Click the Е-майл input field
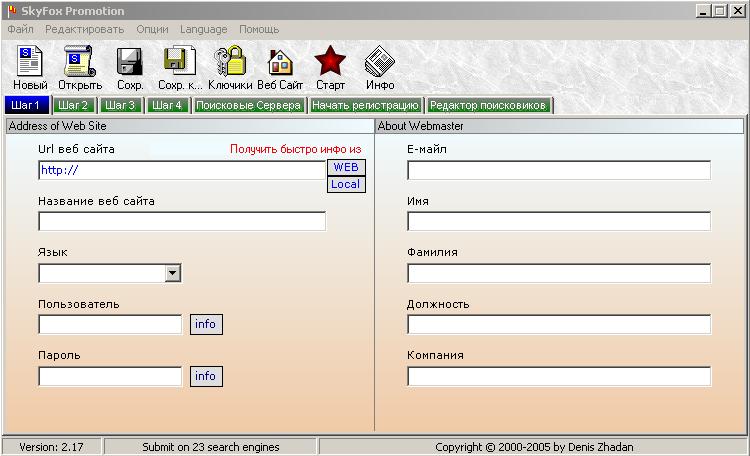 click(x=559, y=170)
